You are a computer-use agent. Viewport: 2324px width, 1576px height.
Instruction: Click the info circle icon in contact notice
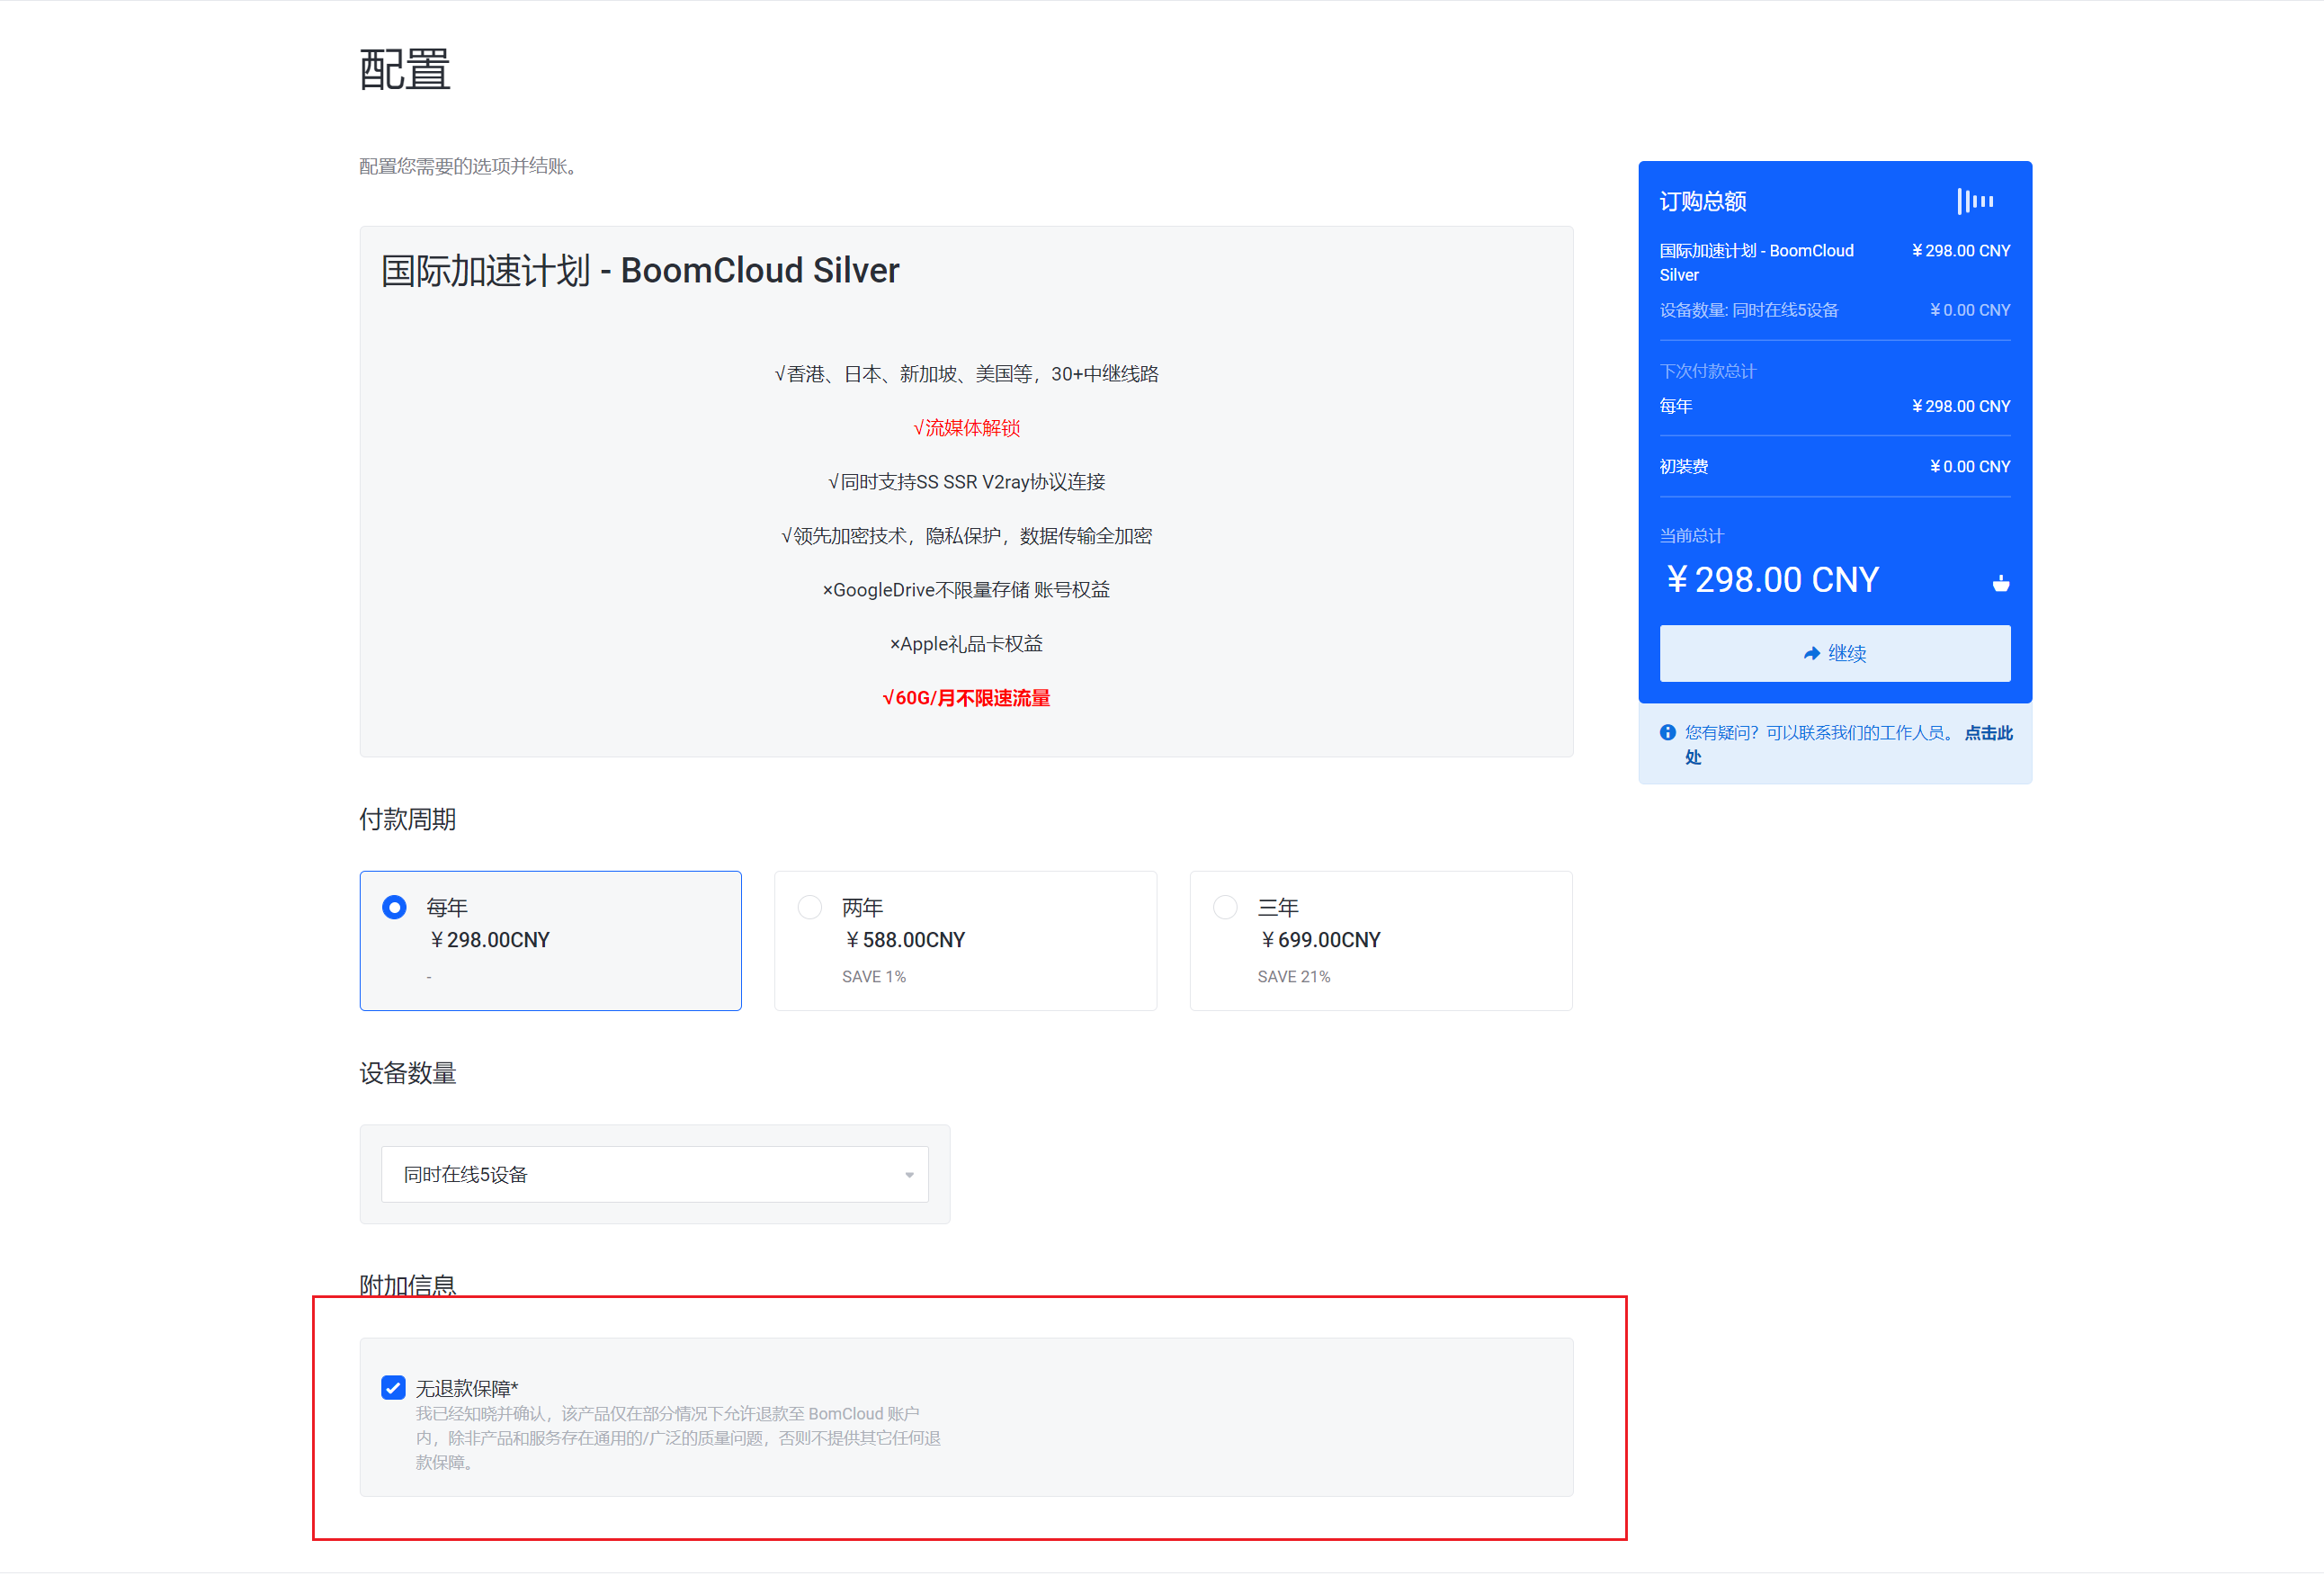click(1667, 732)
